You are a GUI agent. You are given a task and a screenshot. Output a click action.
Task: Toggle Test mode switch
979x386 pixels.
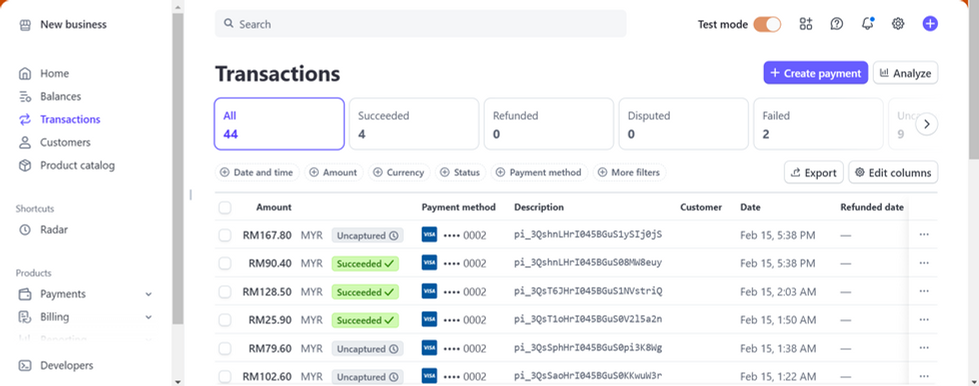point(767,24)
